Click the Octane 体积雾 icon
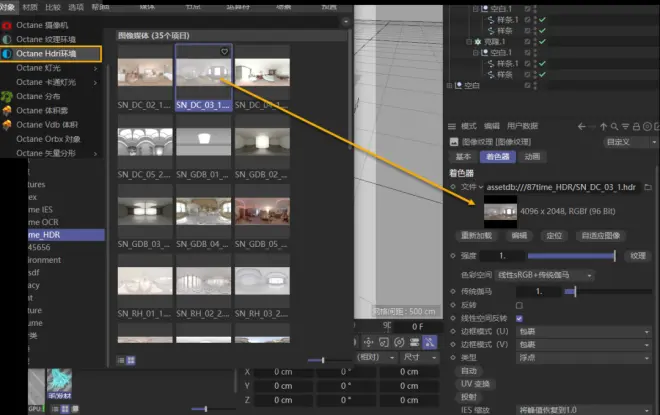This screenshot has height=415, width=660. click(x=6, y=111)
